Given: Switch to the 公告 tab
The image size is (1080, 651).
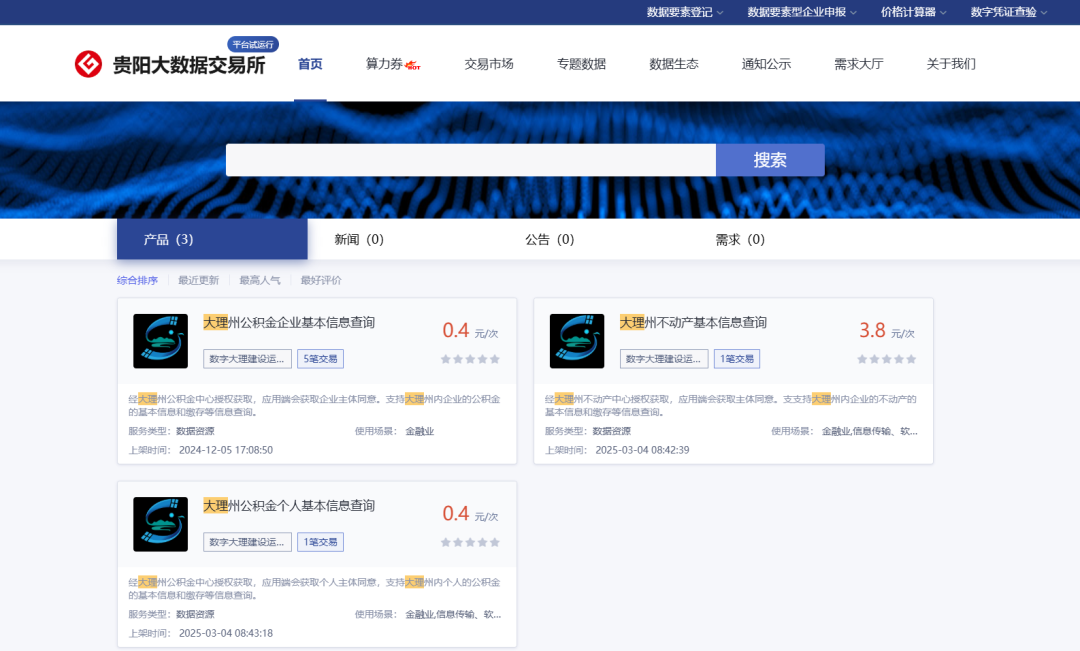Looking at the screenshot, I should (549, 239).
